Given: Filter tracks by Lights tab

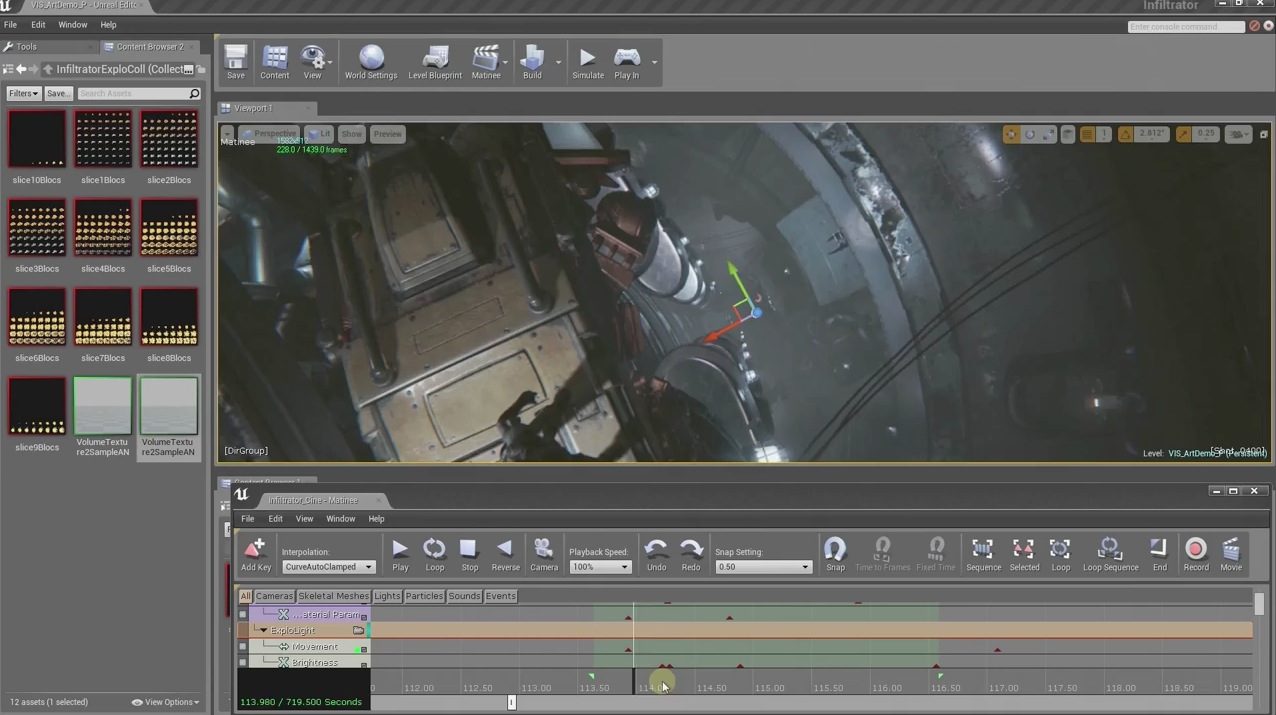Looking at the screenshot, I should [387, 596].
